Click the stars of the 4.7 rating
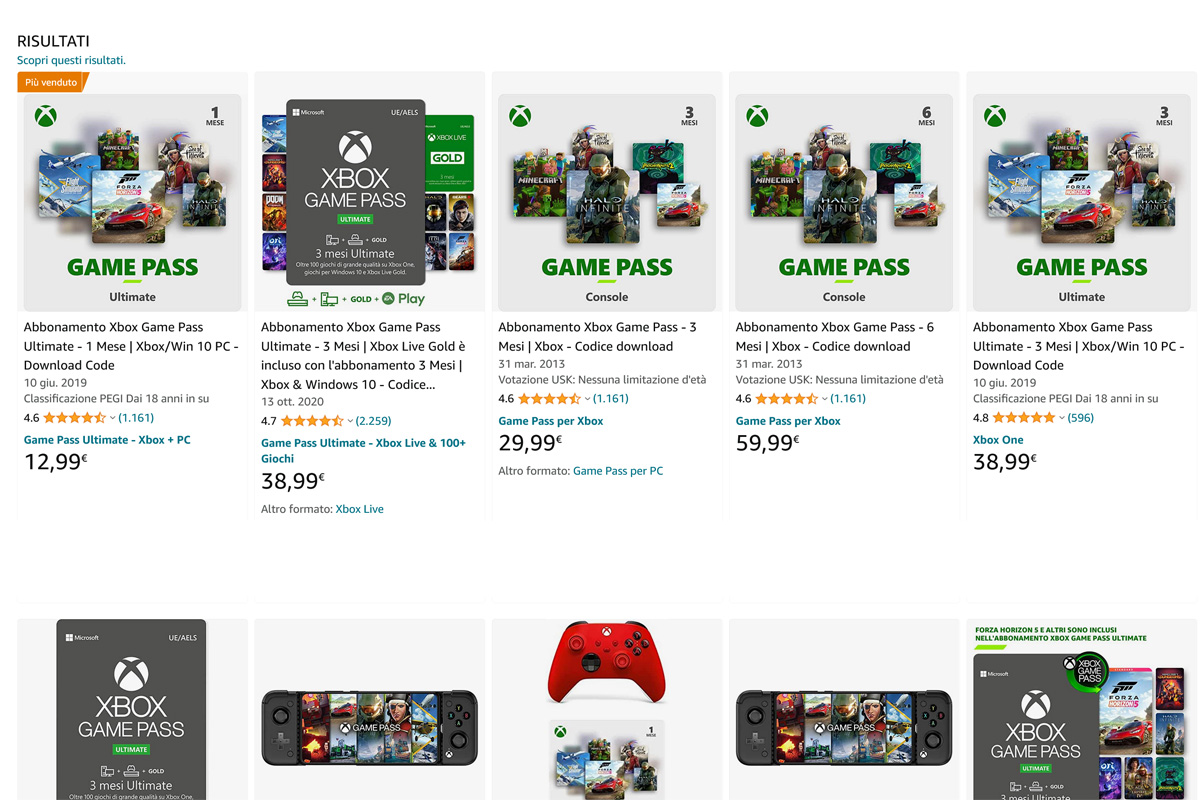 [311, 421]
